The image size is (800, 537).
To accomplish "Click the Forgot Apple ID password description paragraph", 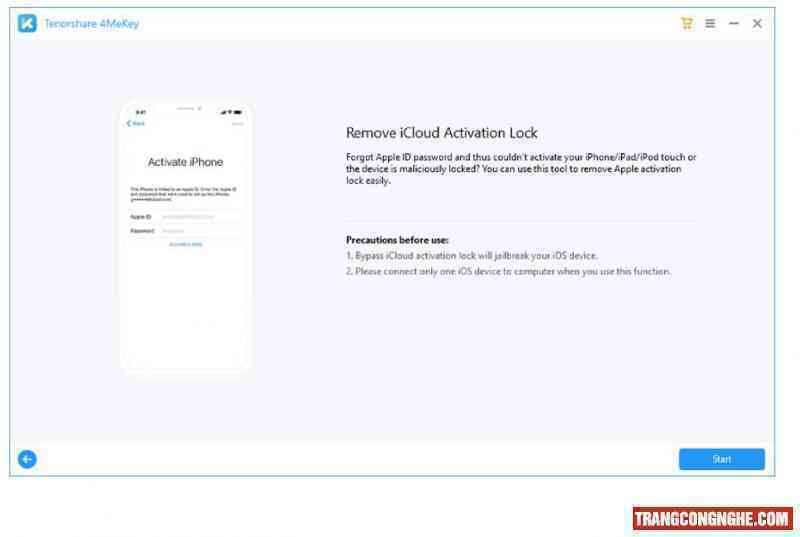I will pyautogui.click(x=521, y=169).
